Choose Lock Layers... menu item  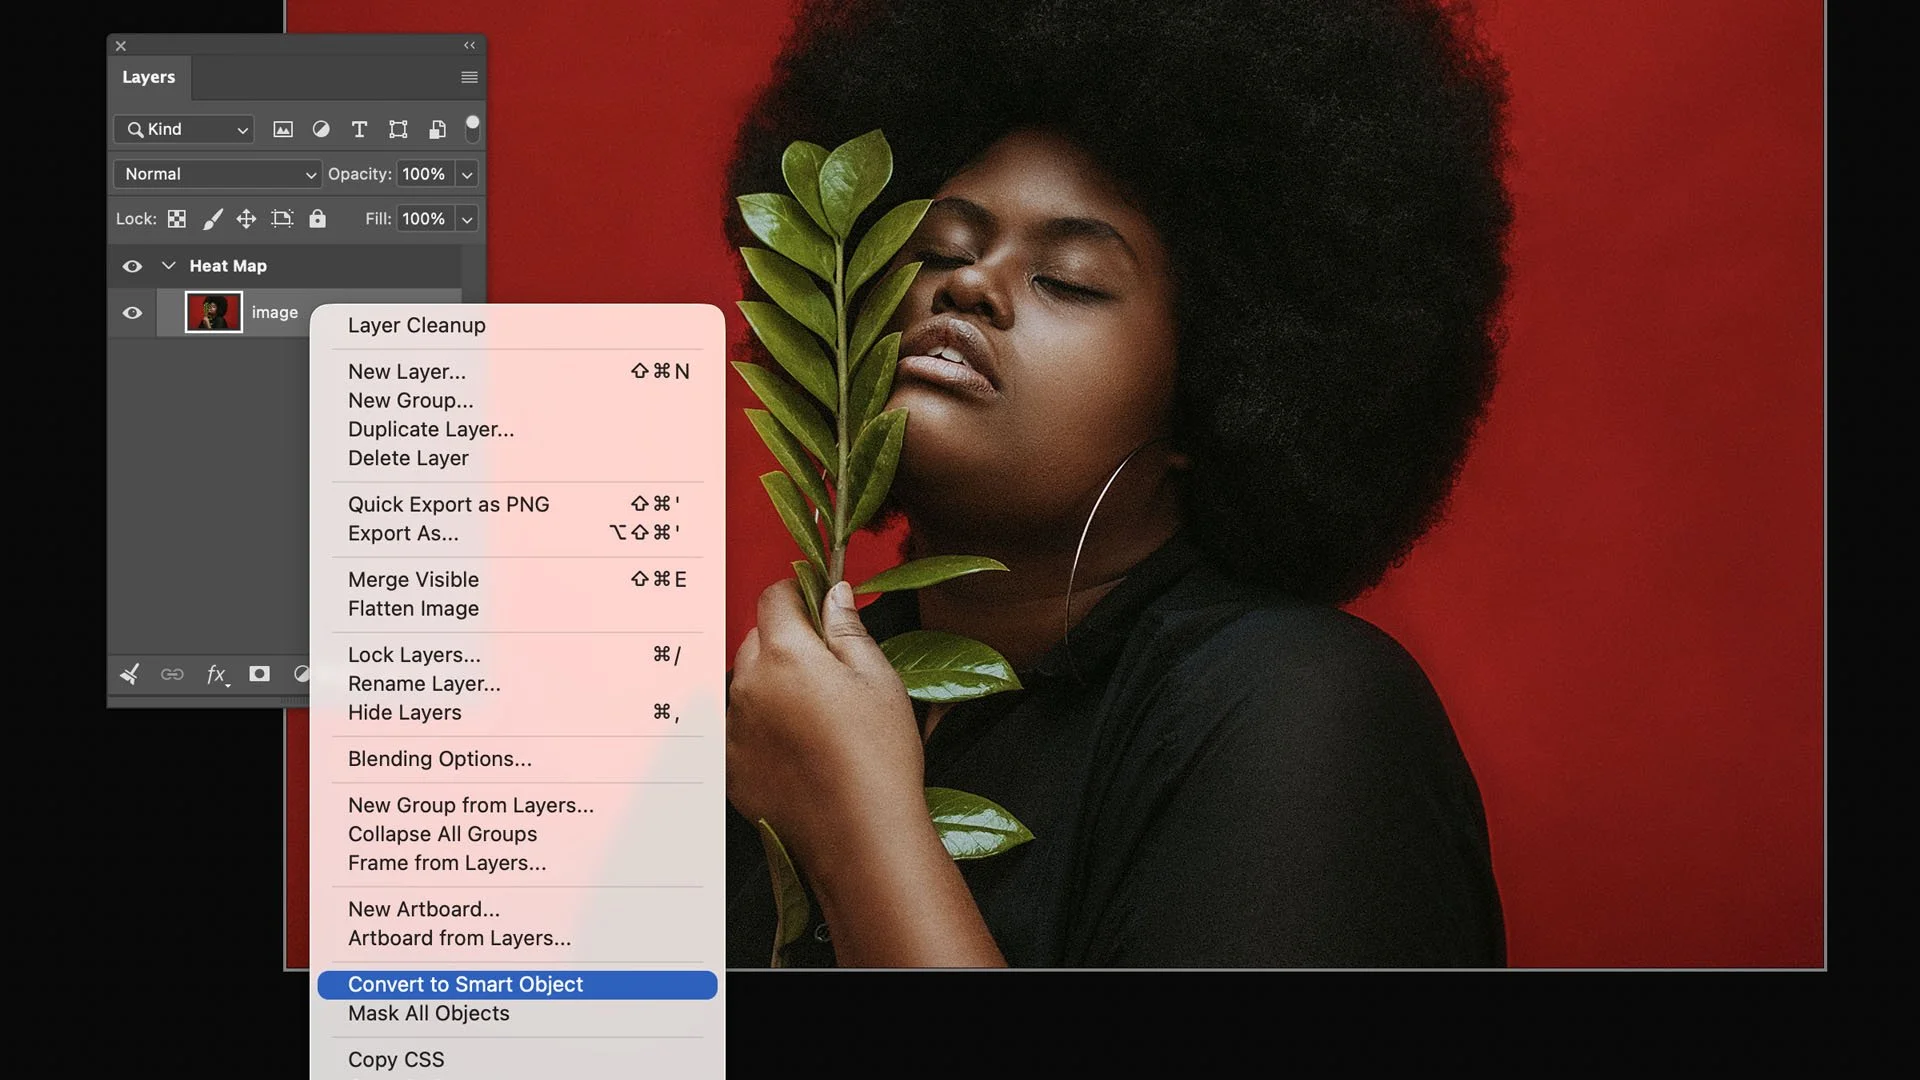pos(517,655)
